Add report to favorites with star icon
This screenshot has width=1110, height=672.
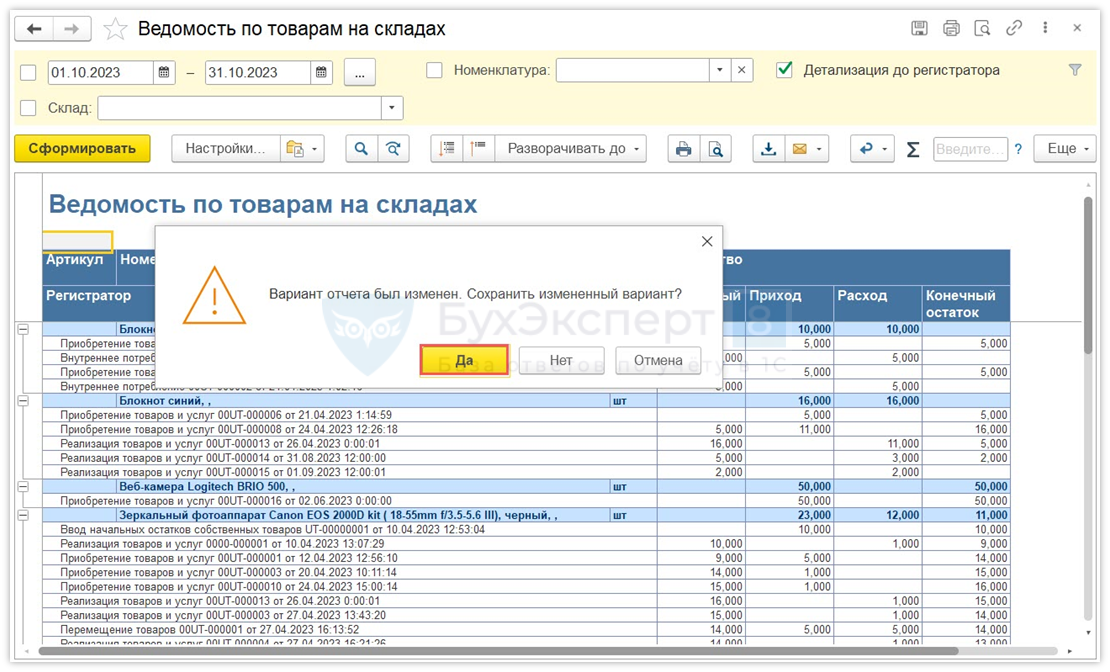[116, 29]
